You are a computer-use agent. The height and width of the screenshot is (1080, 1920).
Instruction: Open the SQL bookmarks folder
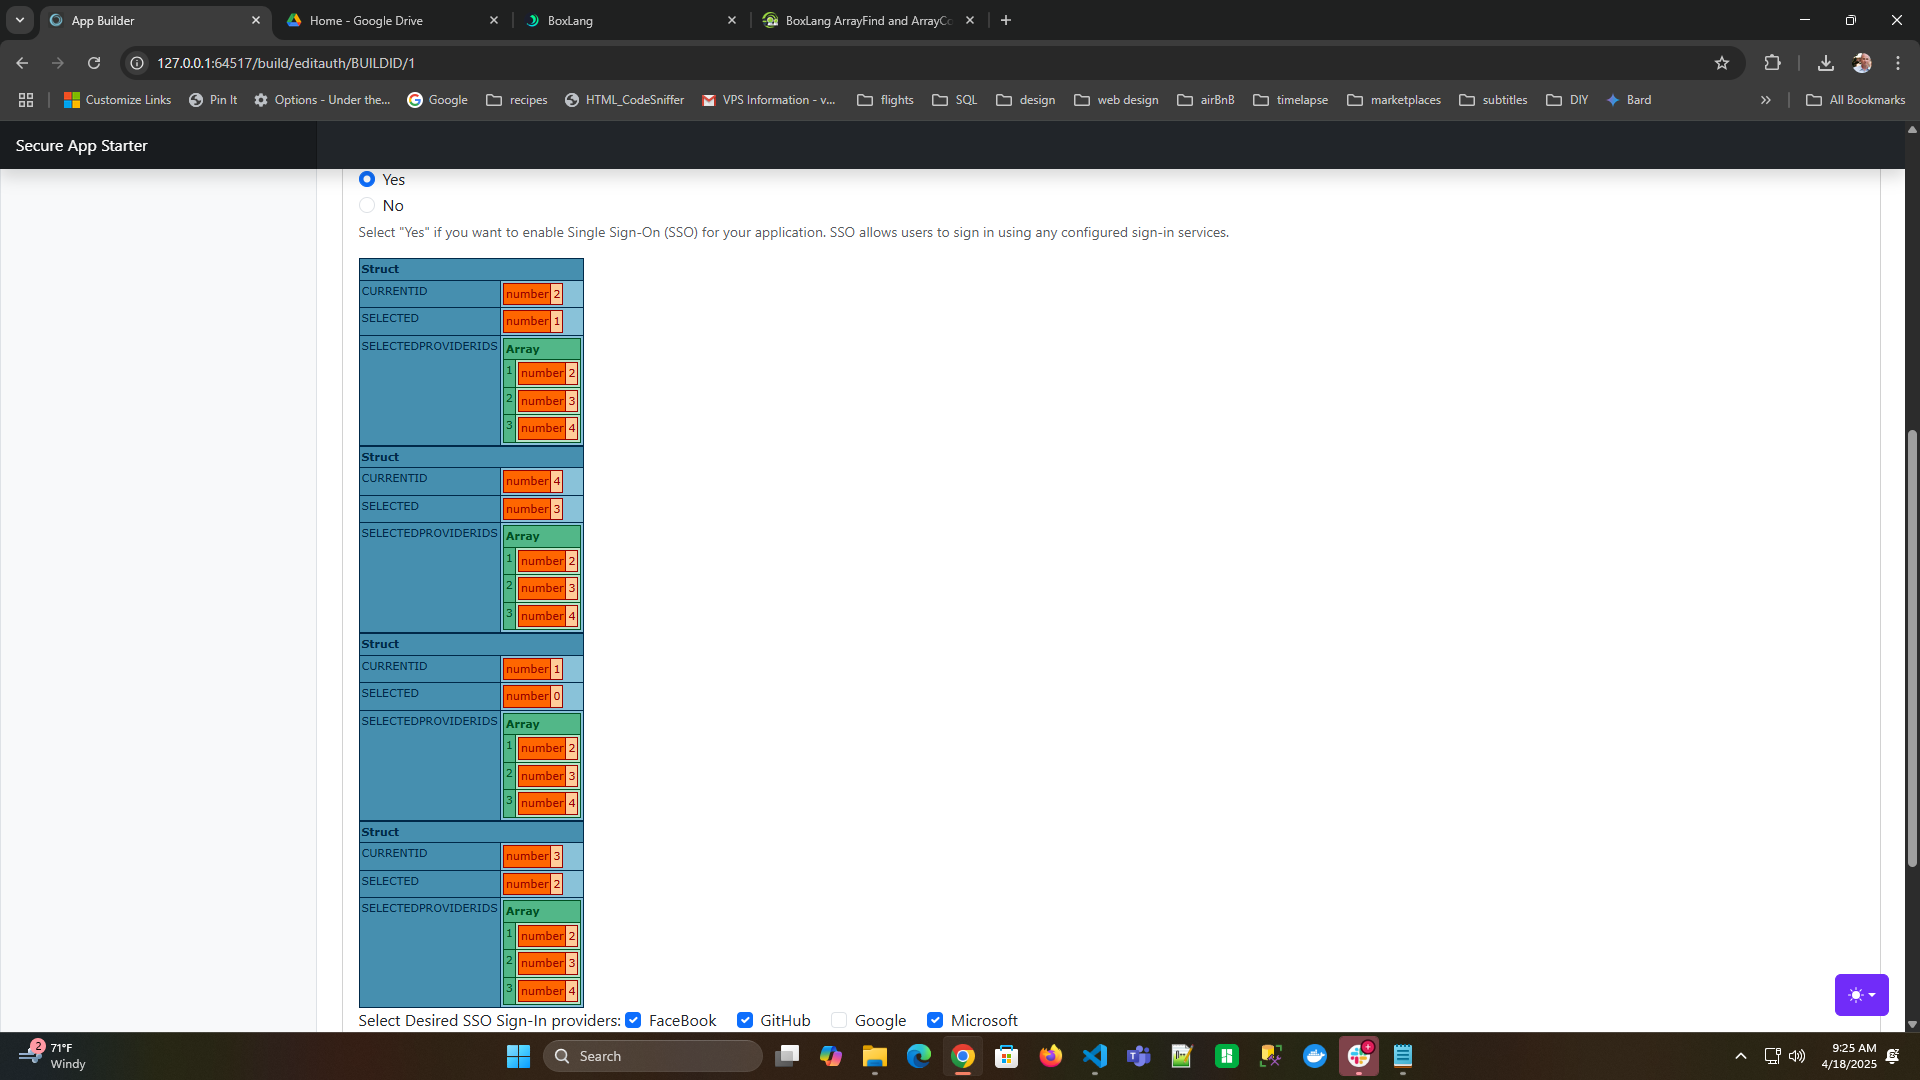pyautogui.click(x=955, y=100)
